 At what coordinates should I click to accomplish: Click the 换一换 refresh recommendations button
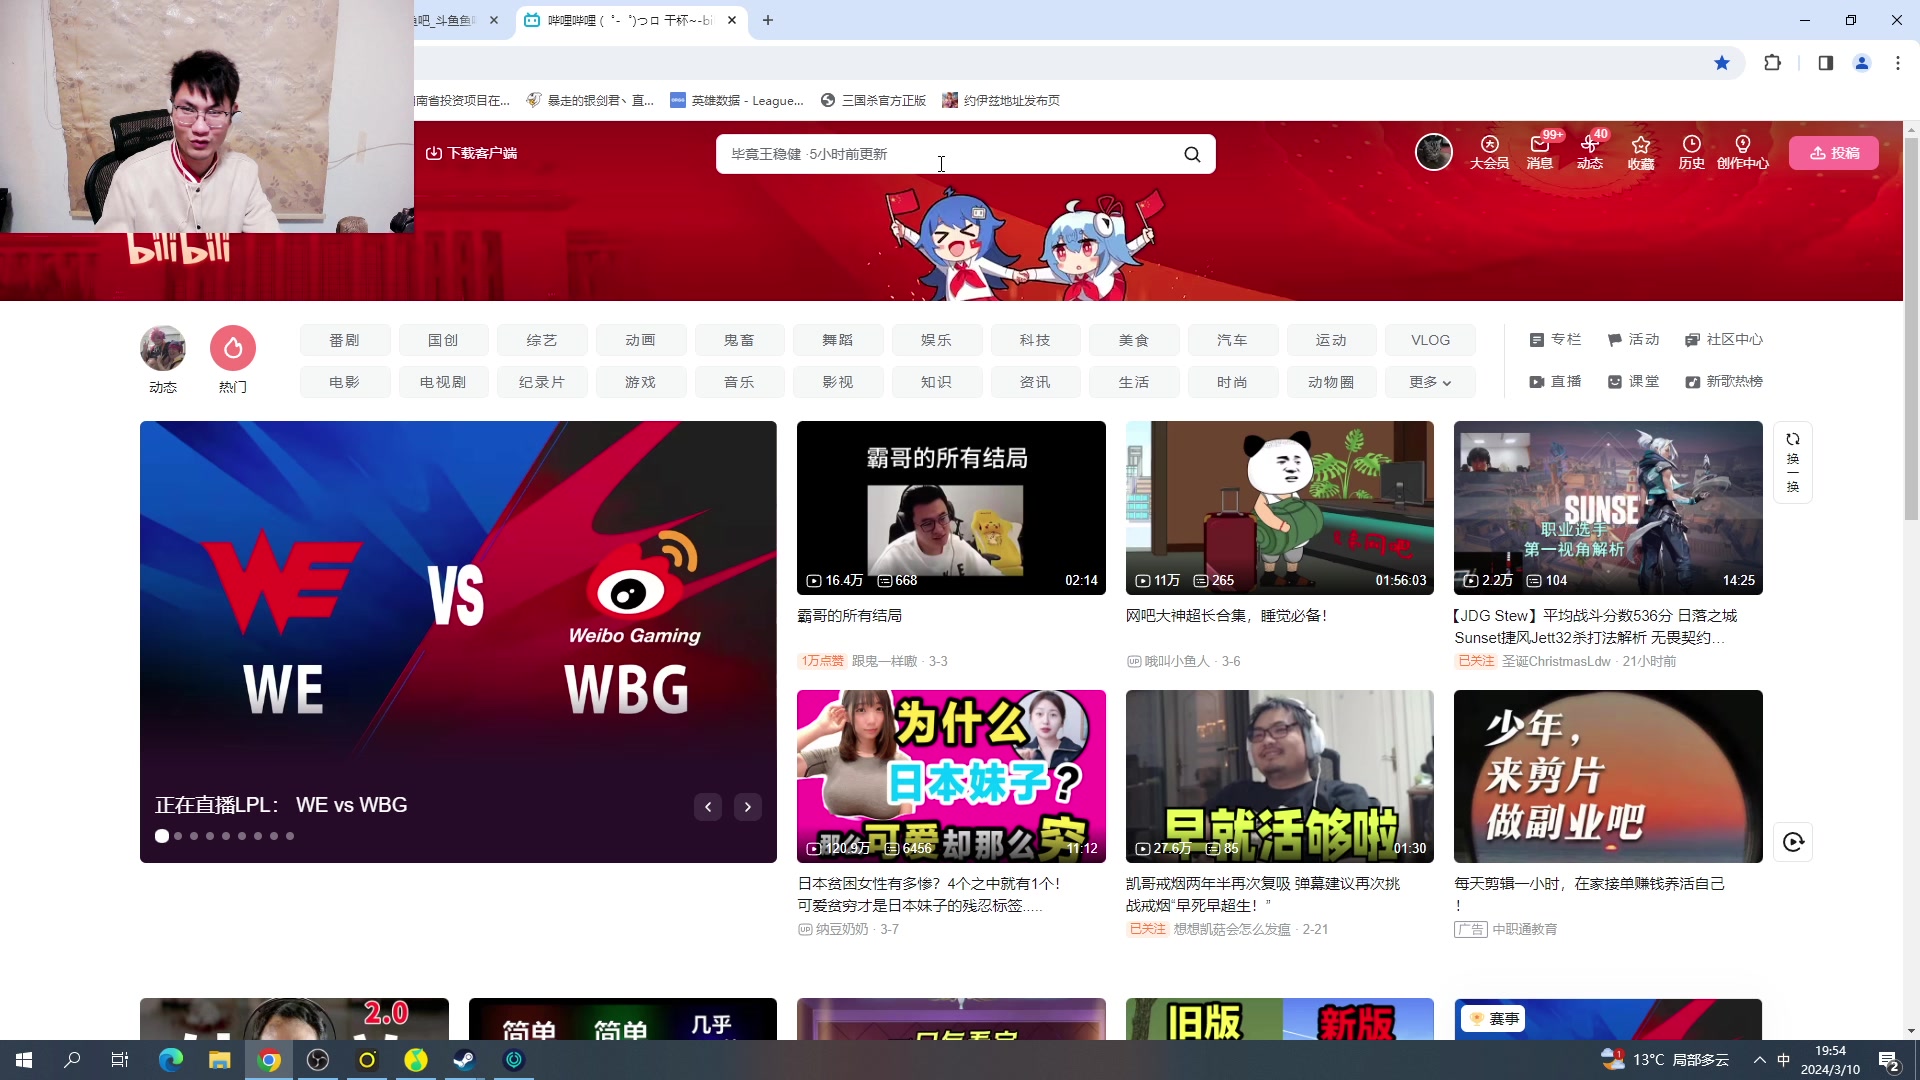pos(1793,462)
